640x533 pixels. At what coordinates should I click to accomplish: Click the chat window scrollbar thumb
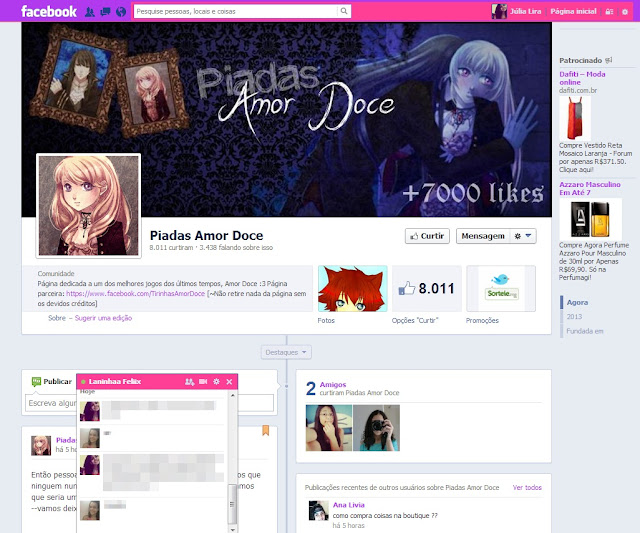tap(232, 504)
